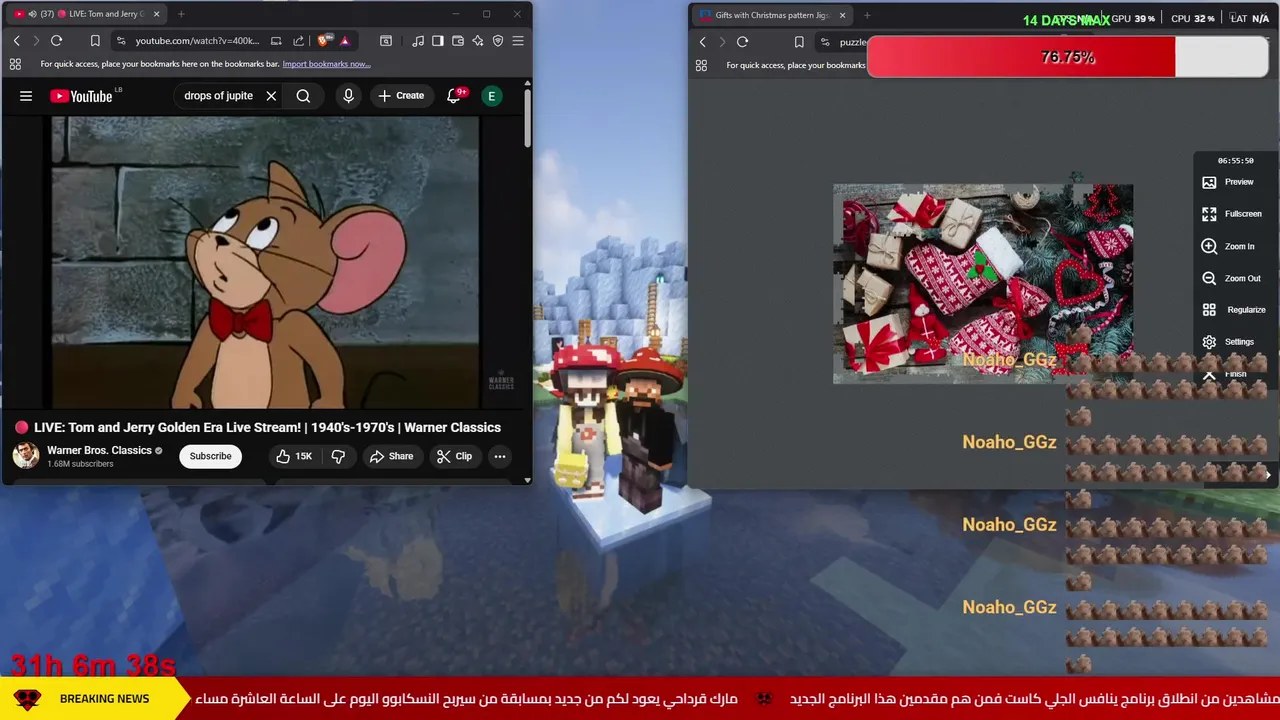Reload the puzzle page
This screenshot has height=720, width=1280.
742,42
